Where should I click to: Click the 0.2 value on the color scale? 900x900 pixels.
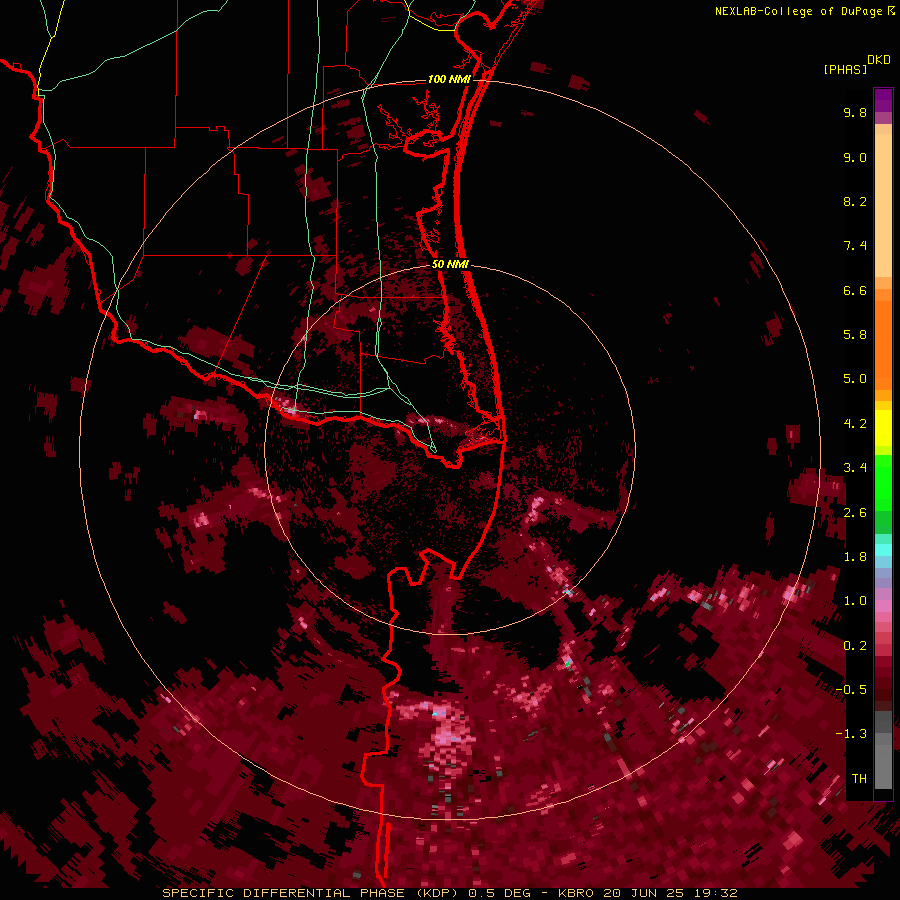[x=855, y=646]
